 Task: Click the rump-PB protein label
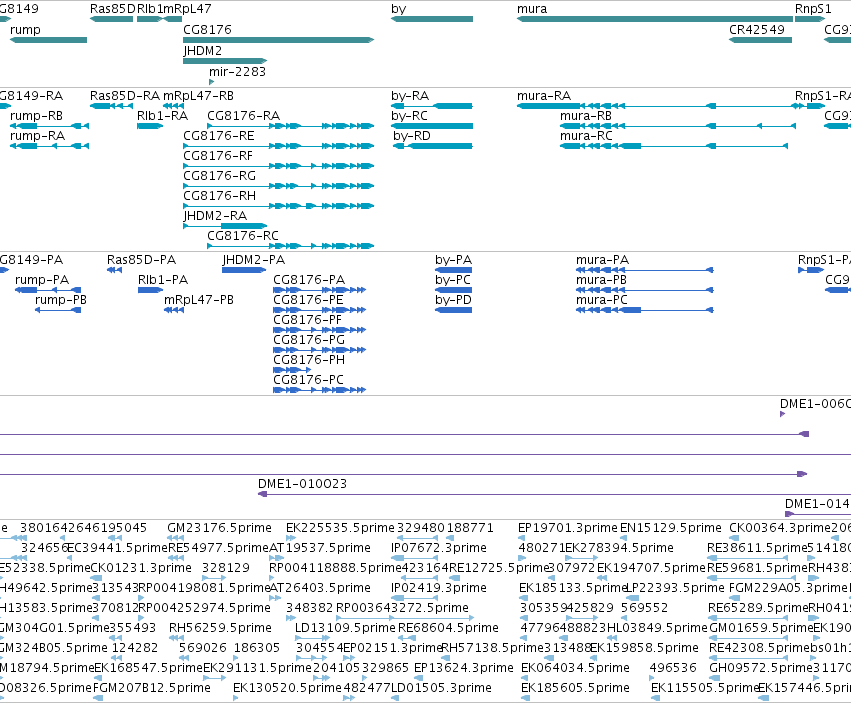coord(61,300)
